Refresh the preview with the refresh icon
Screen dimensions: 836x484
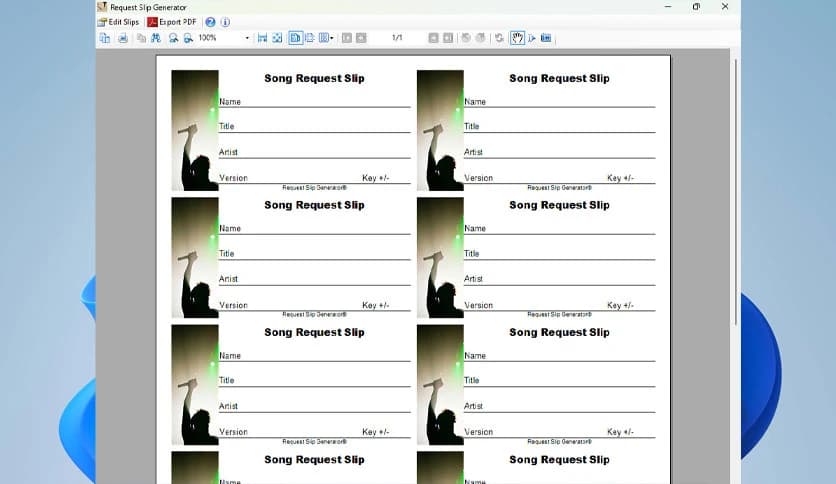coord(499,38)
